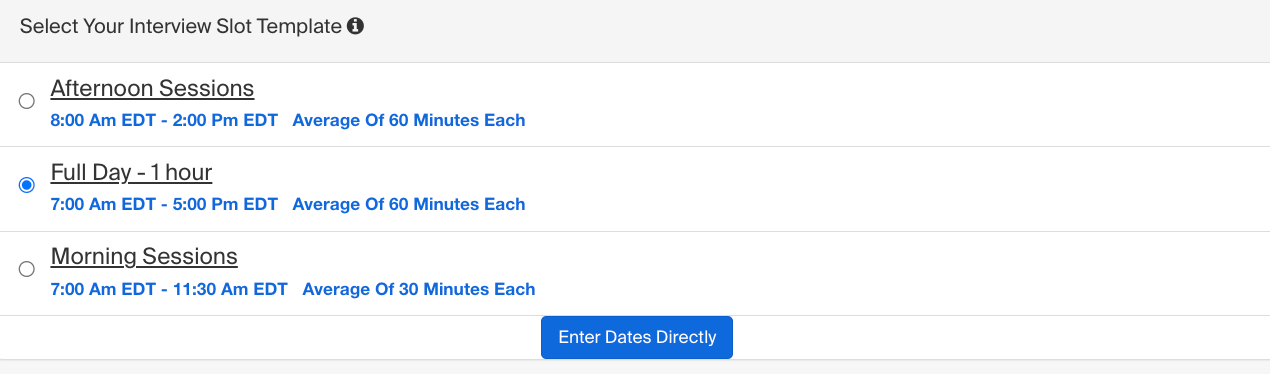Click Average Of 60 Minutes Each under Afternoon Sessions
The image size is (1270, 374).
(408, 120)
